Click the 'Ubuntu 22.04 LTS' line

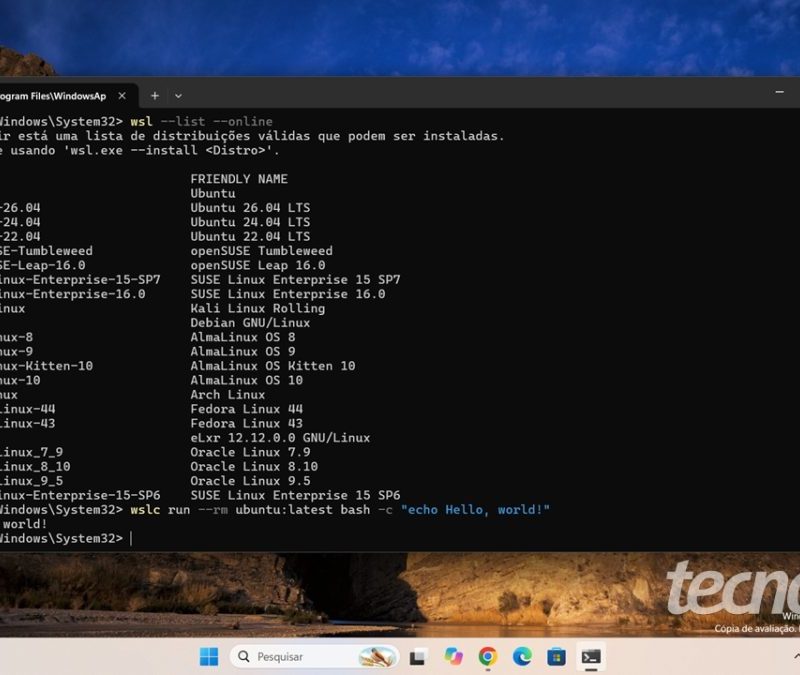coord(250,236)
